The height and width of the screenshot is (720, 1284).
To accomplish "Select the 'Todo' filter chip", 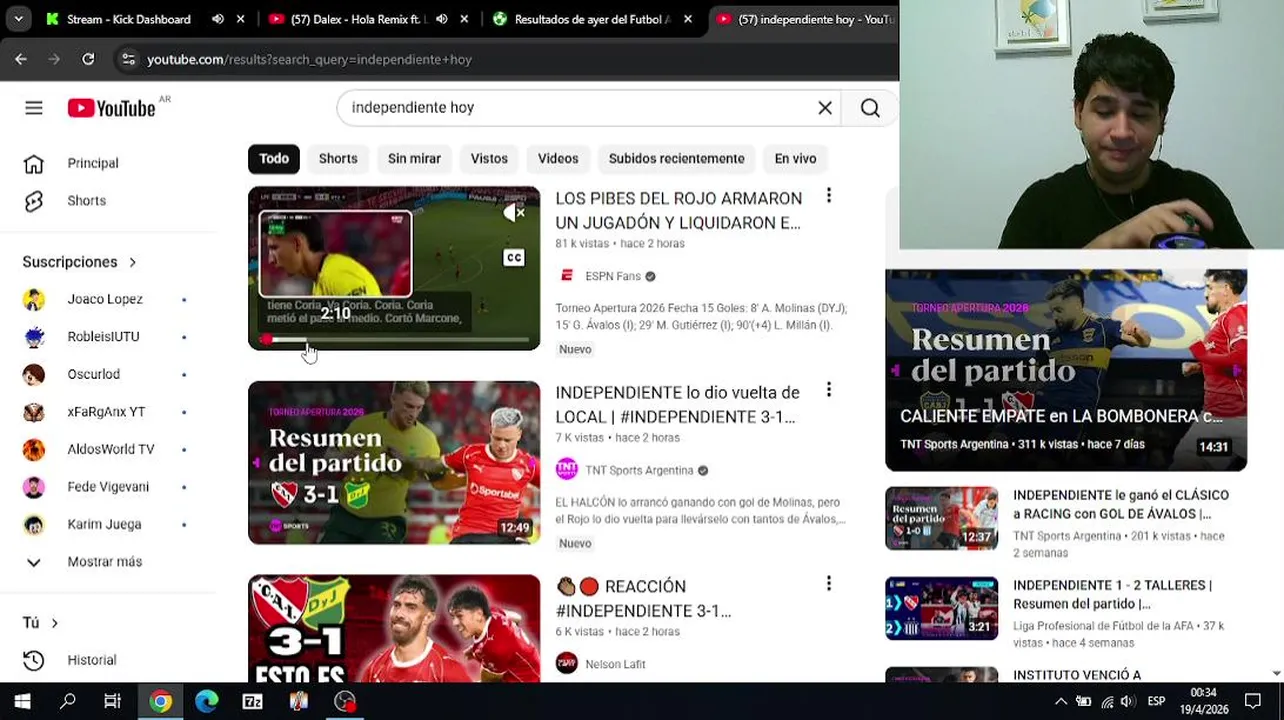I will [274, 159].
